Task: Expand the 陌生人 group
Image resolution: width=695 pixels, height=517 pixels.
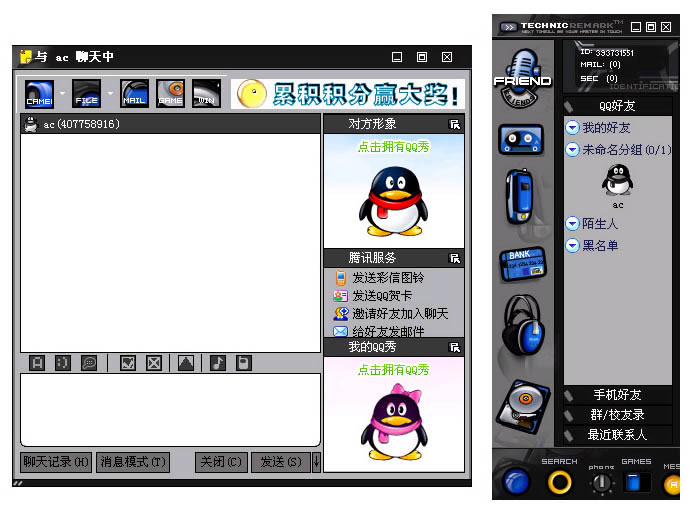Action: point(573,223)
